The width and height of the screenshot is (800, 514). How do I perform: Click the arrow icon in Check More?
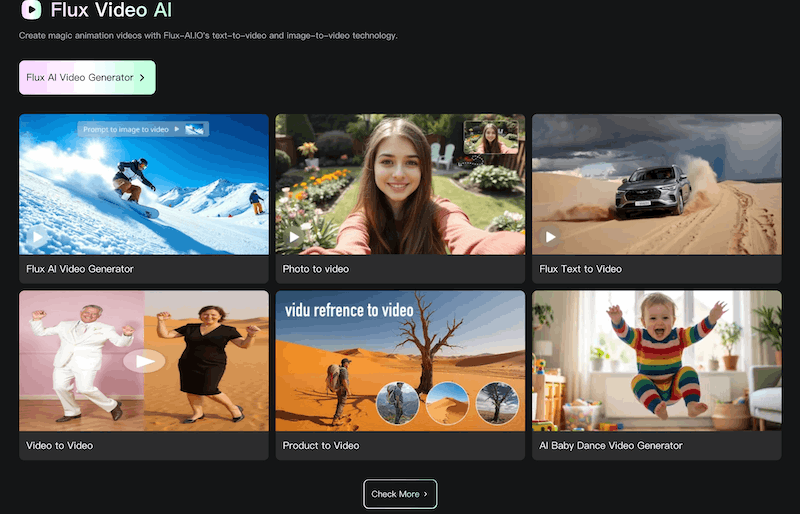(426, 494)
